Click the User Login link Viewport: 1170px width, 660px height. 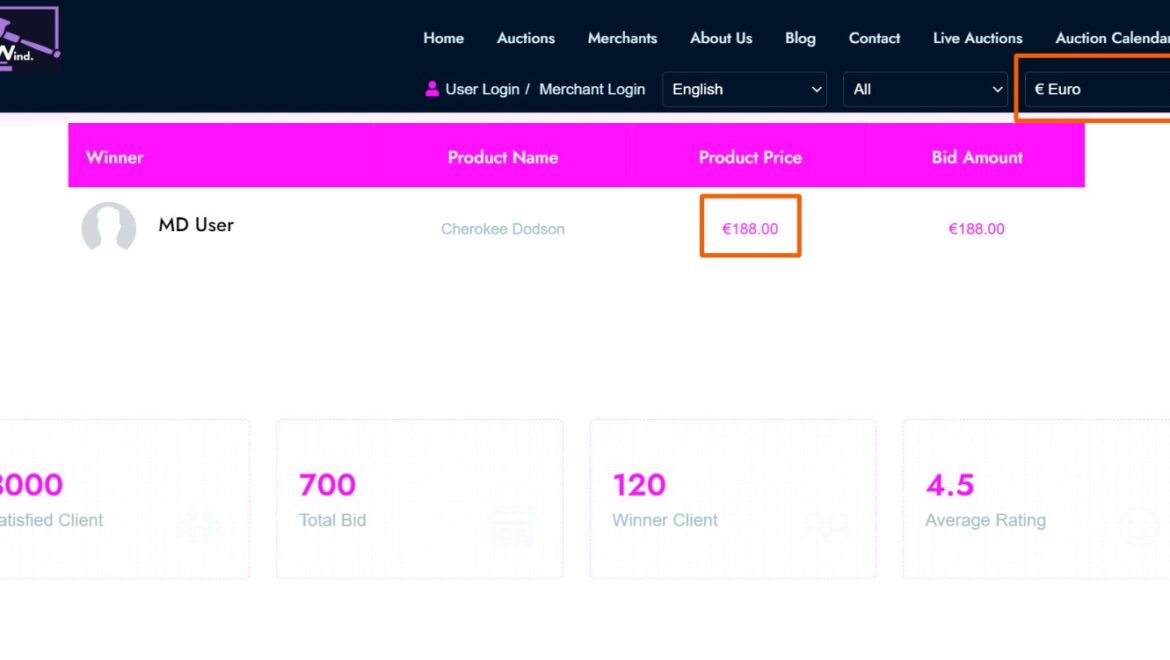pyautogui.click(x=482, y=89)
